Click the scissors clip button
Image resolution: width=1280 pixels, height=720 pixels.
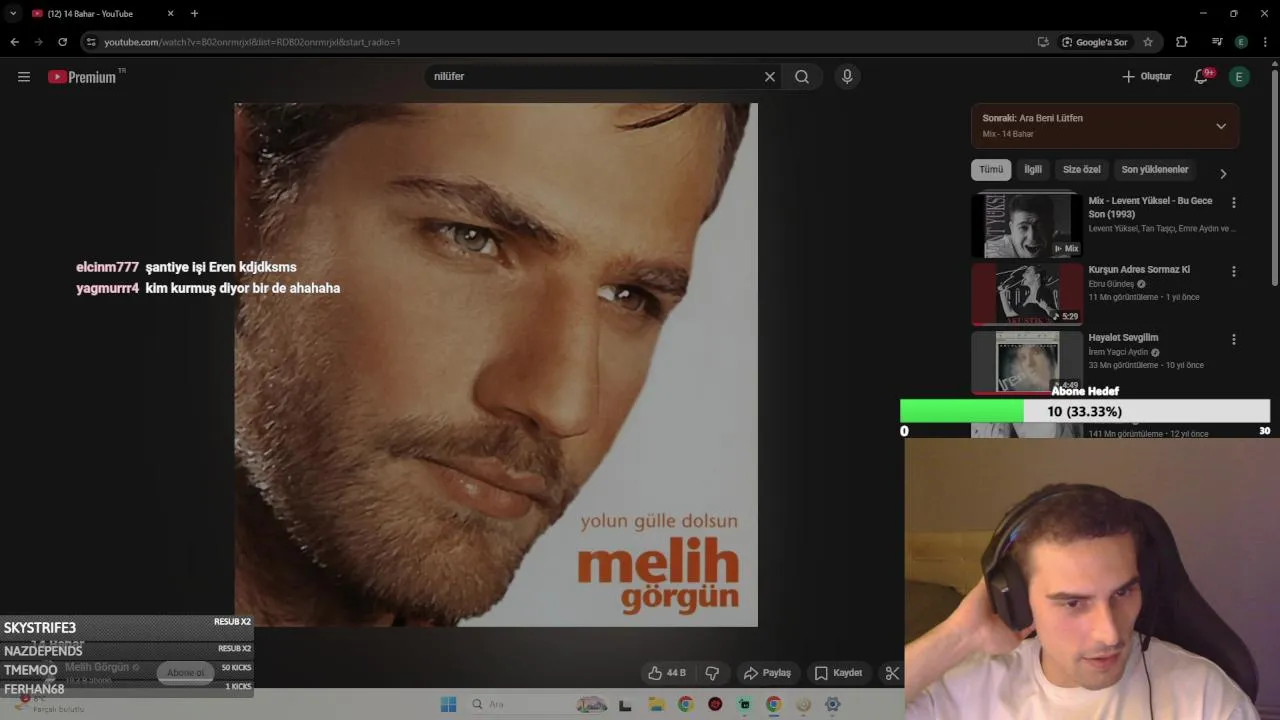(x=892, y=673)
